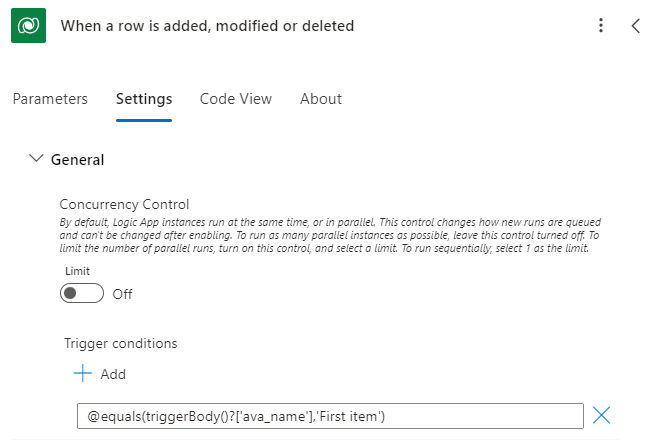
Task: Select the Settings tab
Action: (144, 99)
